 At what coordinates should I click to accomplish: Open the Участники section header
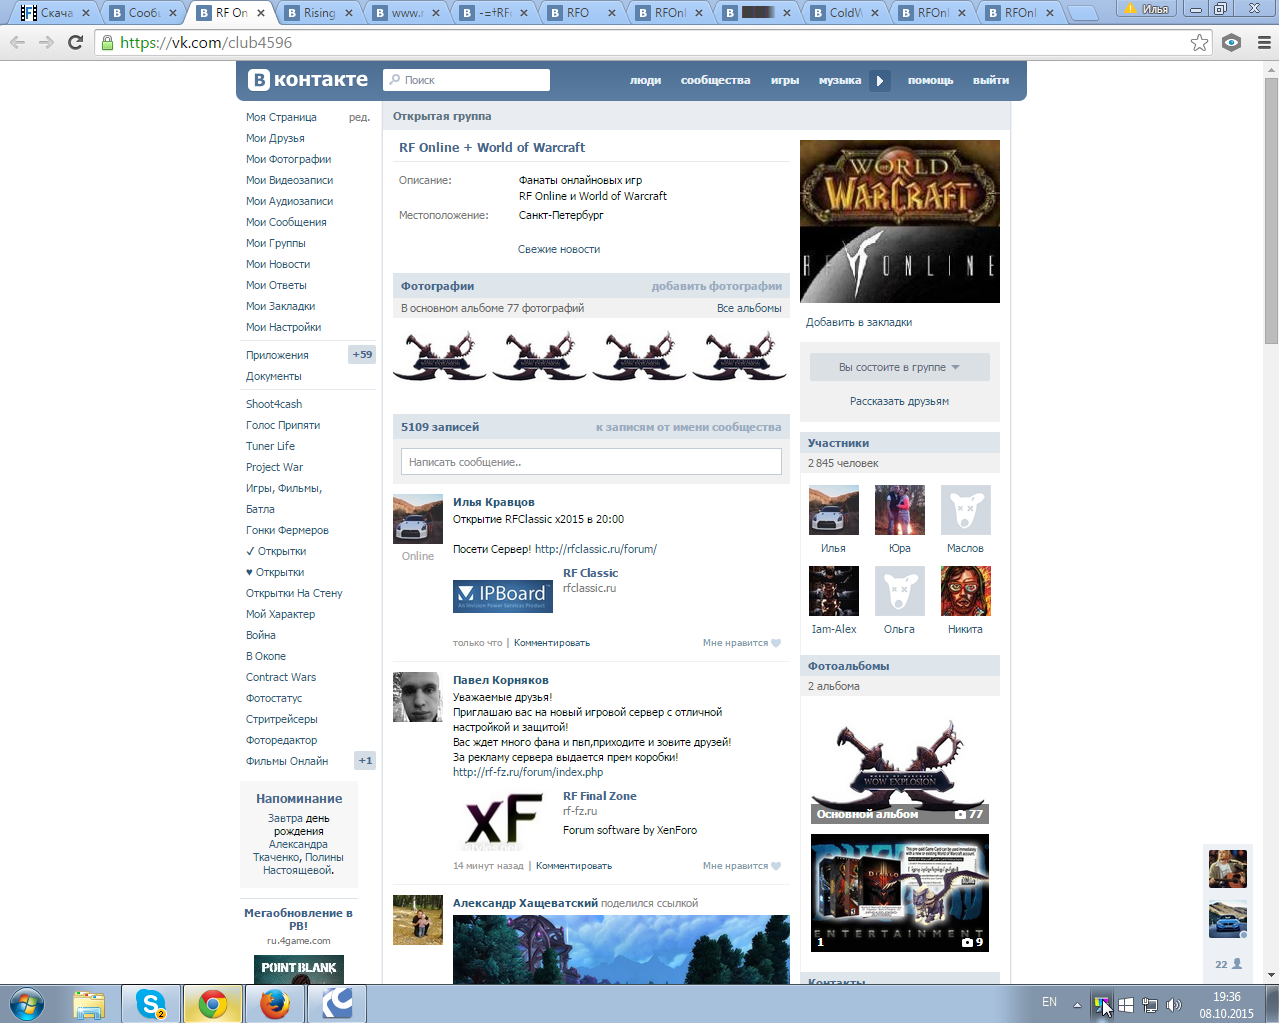[900, 443]
